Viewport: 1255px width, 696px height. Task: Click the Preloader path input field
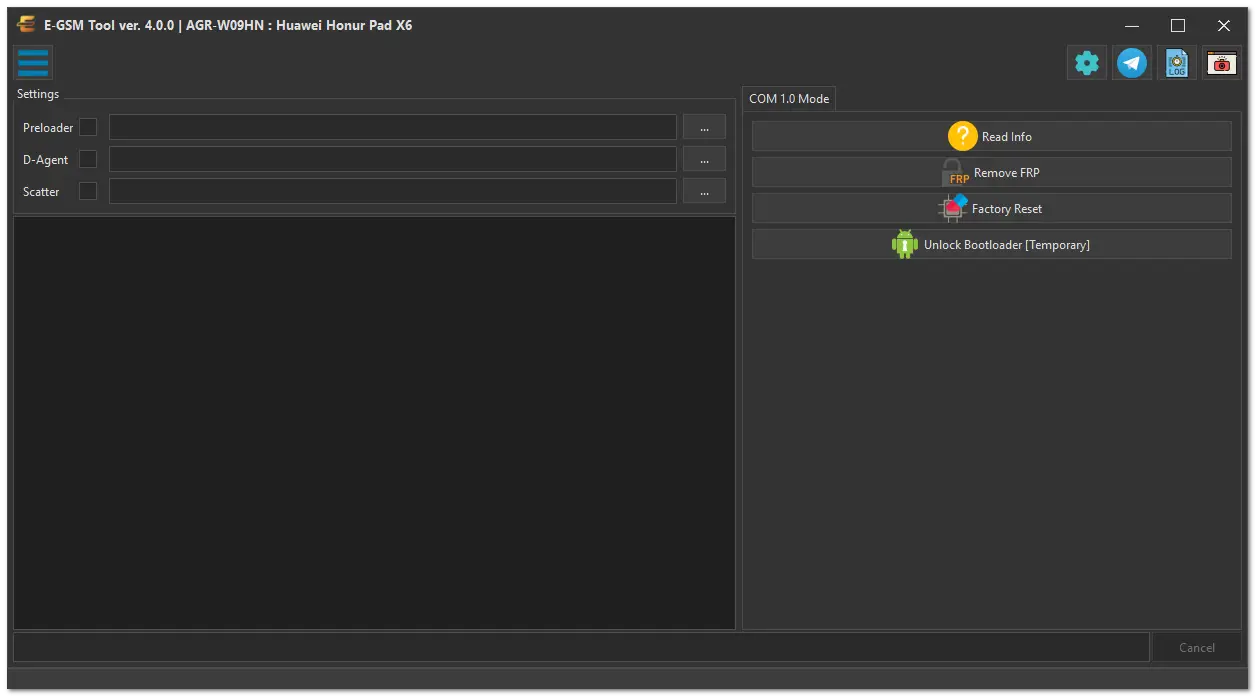click(x=392, y=127)
